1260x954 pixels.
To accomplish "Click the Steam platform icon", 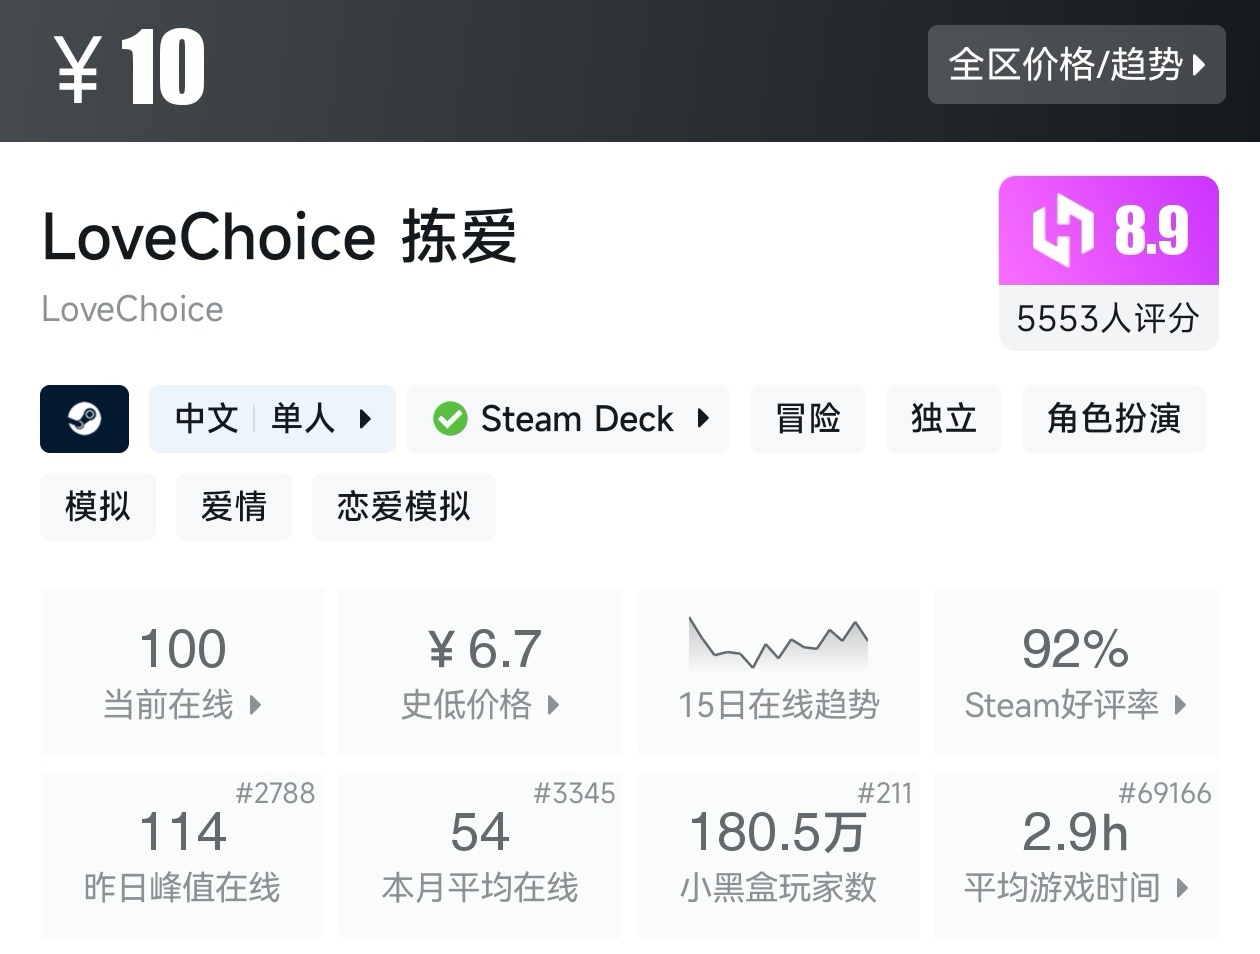I will pyautogui.click(x=84, y=419).
